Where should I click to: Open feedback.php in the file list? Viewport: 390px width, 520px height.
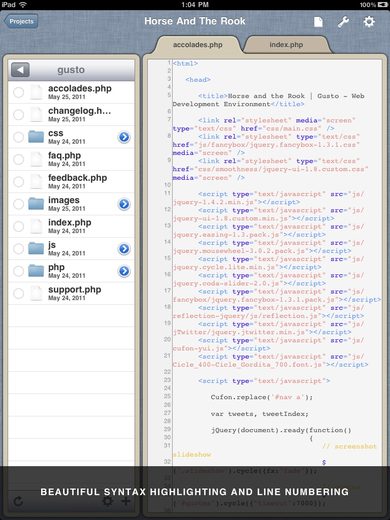point(71,182)
